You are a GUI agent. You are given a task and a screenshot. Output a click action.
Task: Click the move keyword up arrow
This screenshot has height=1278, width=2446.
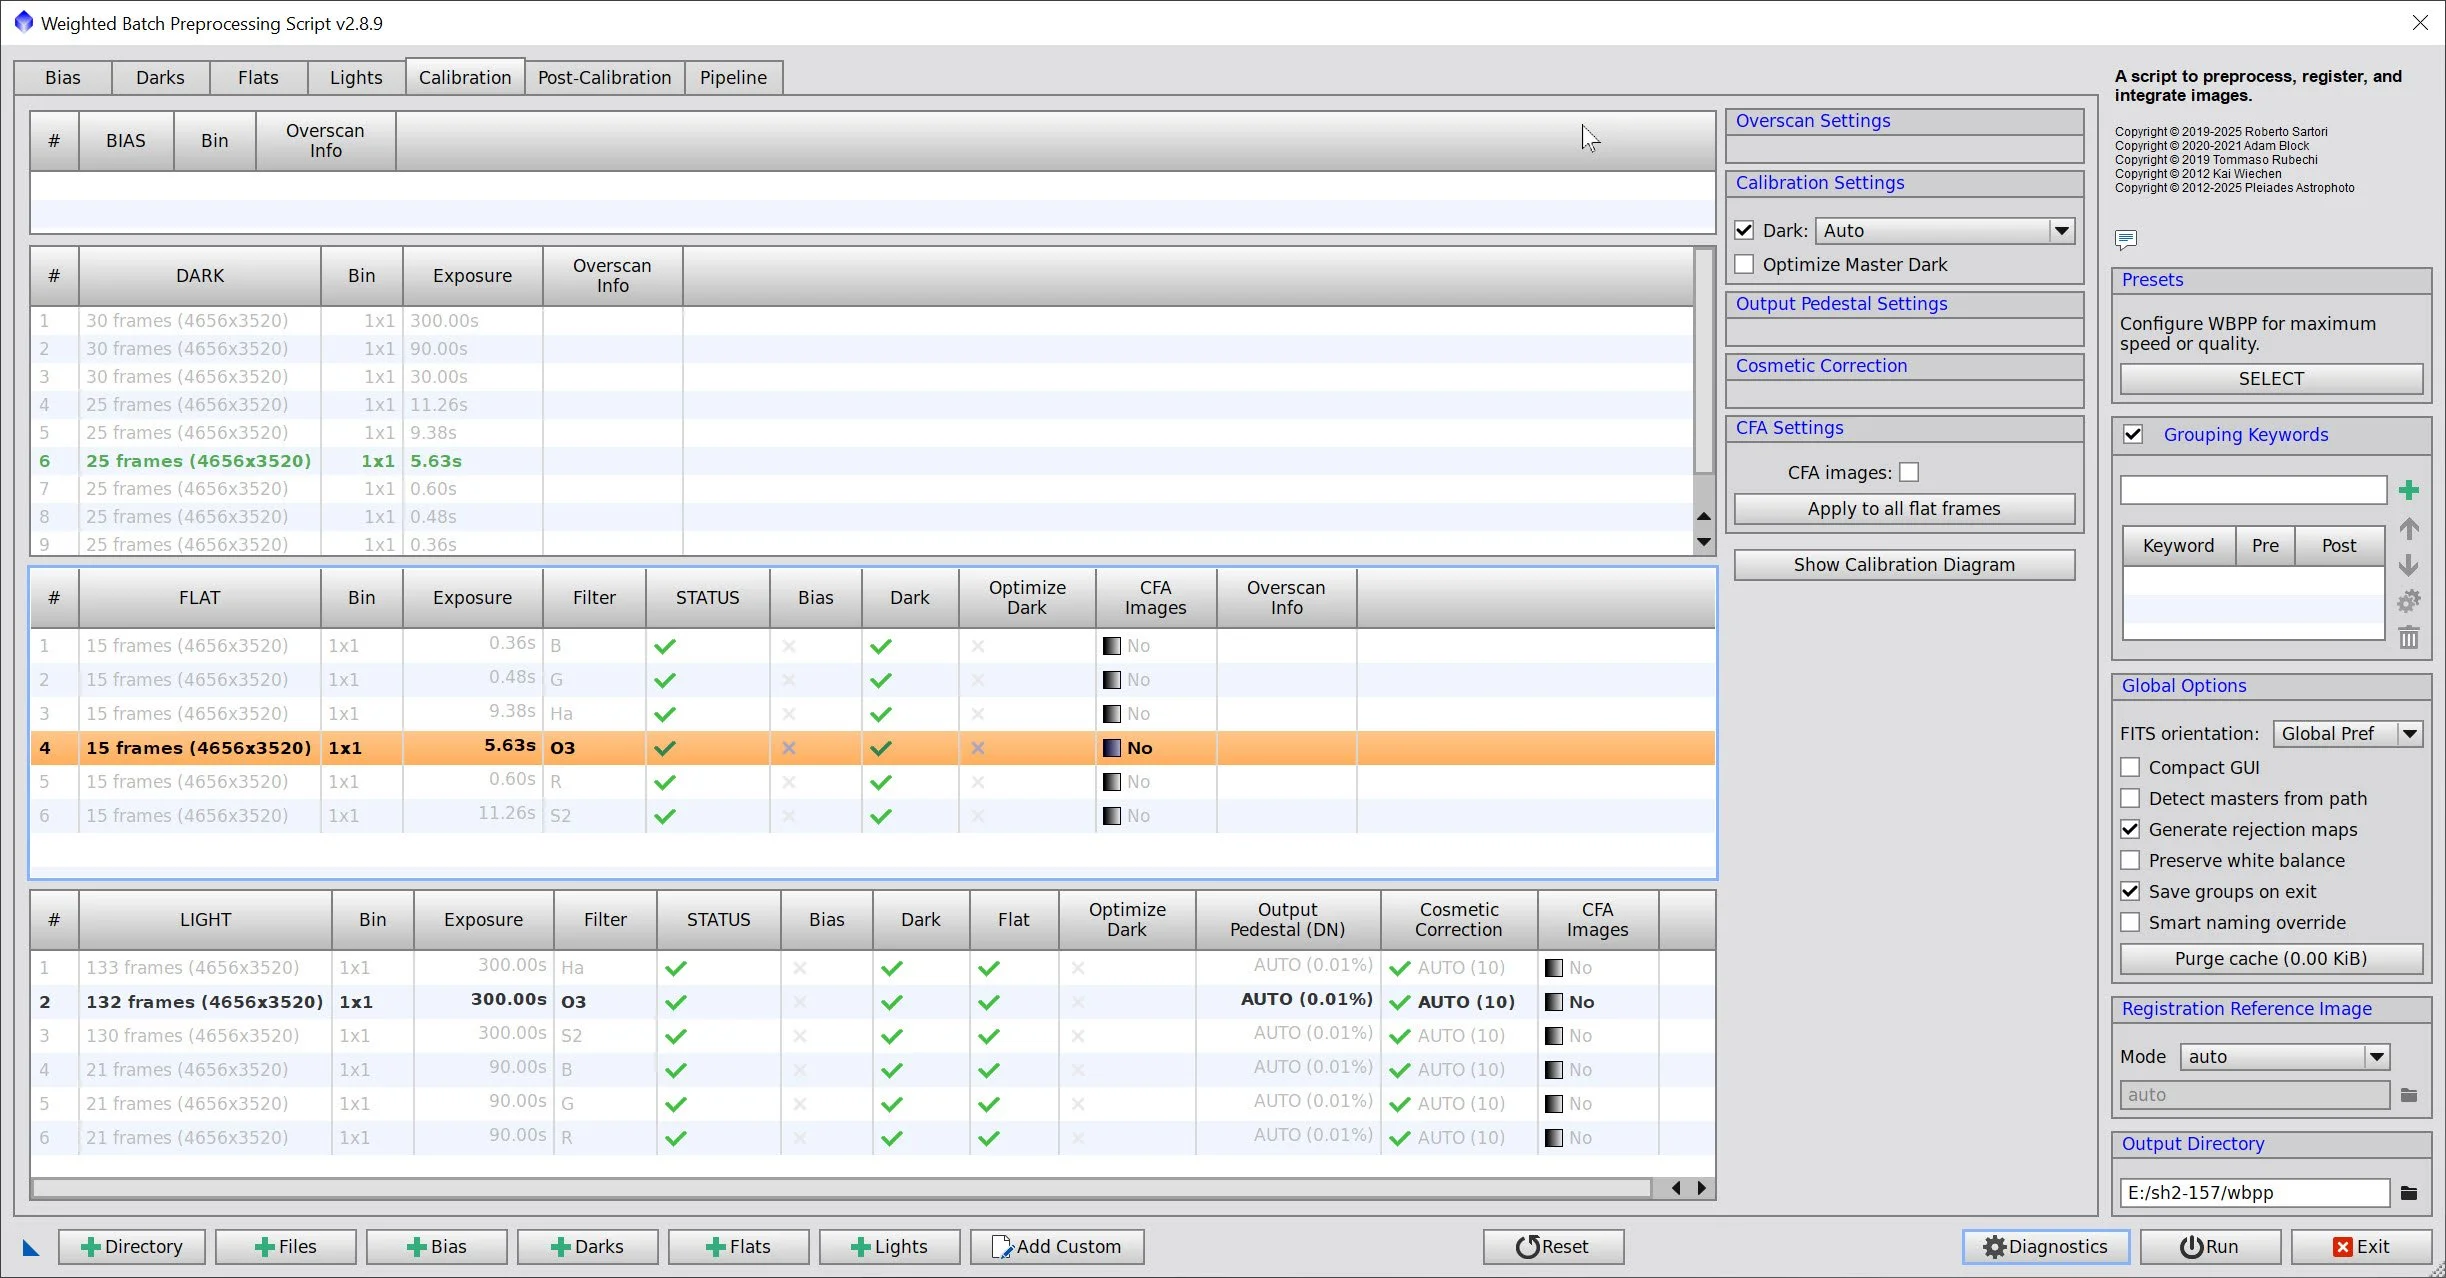[x=2408, y=529]
